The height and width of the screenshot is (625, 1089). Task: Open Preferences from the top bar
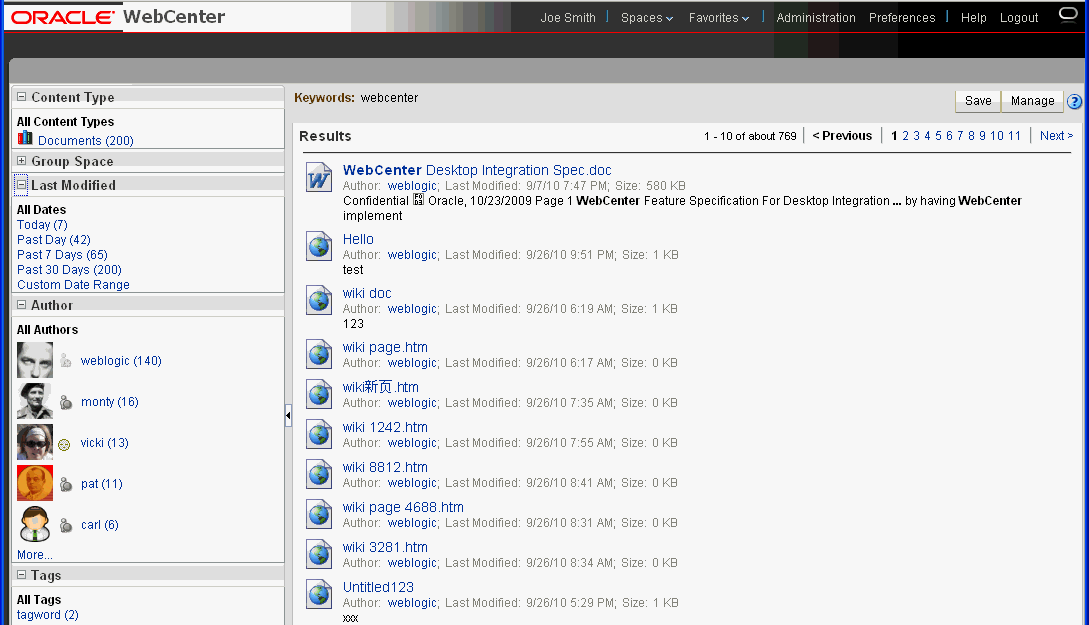[x=901, y=17]
